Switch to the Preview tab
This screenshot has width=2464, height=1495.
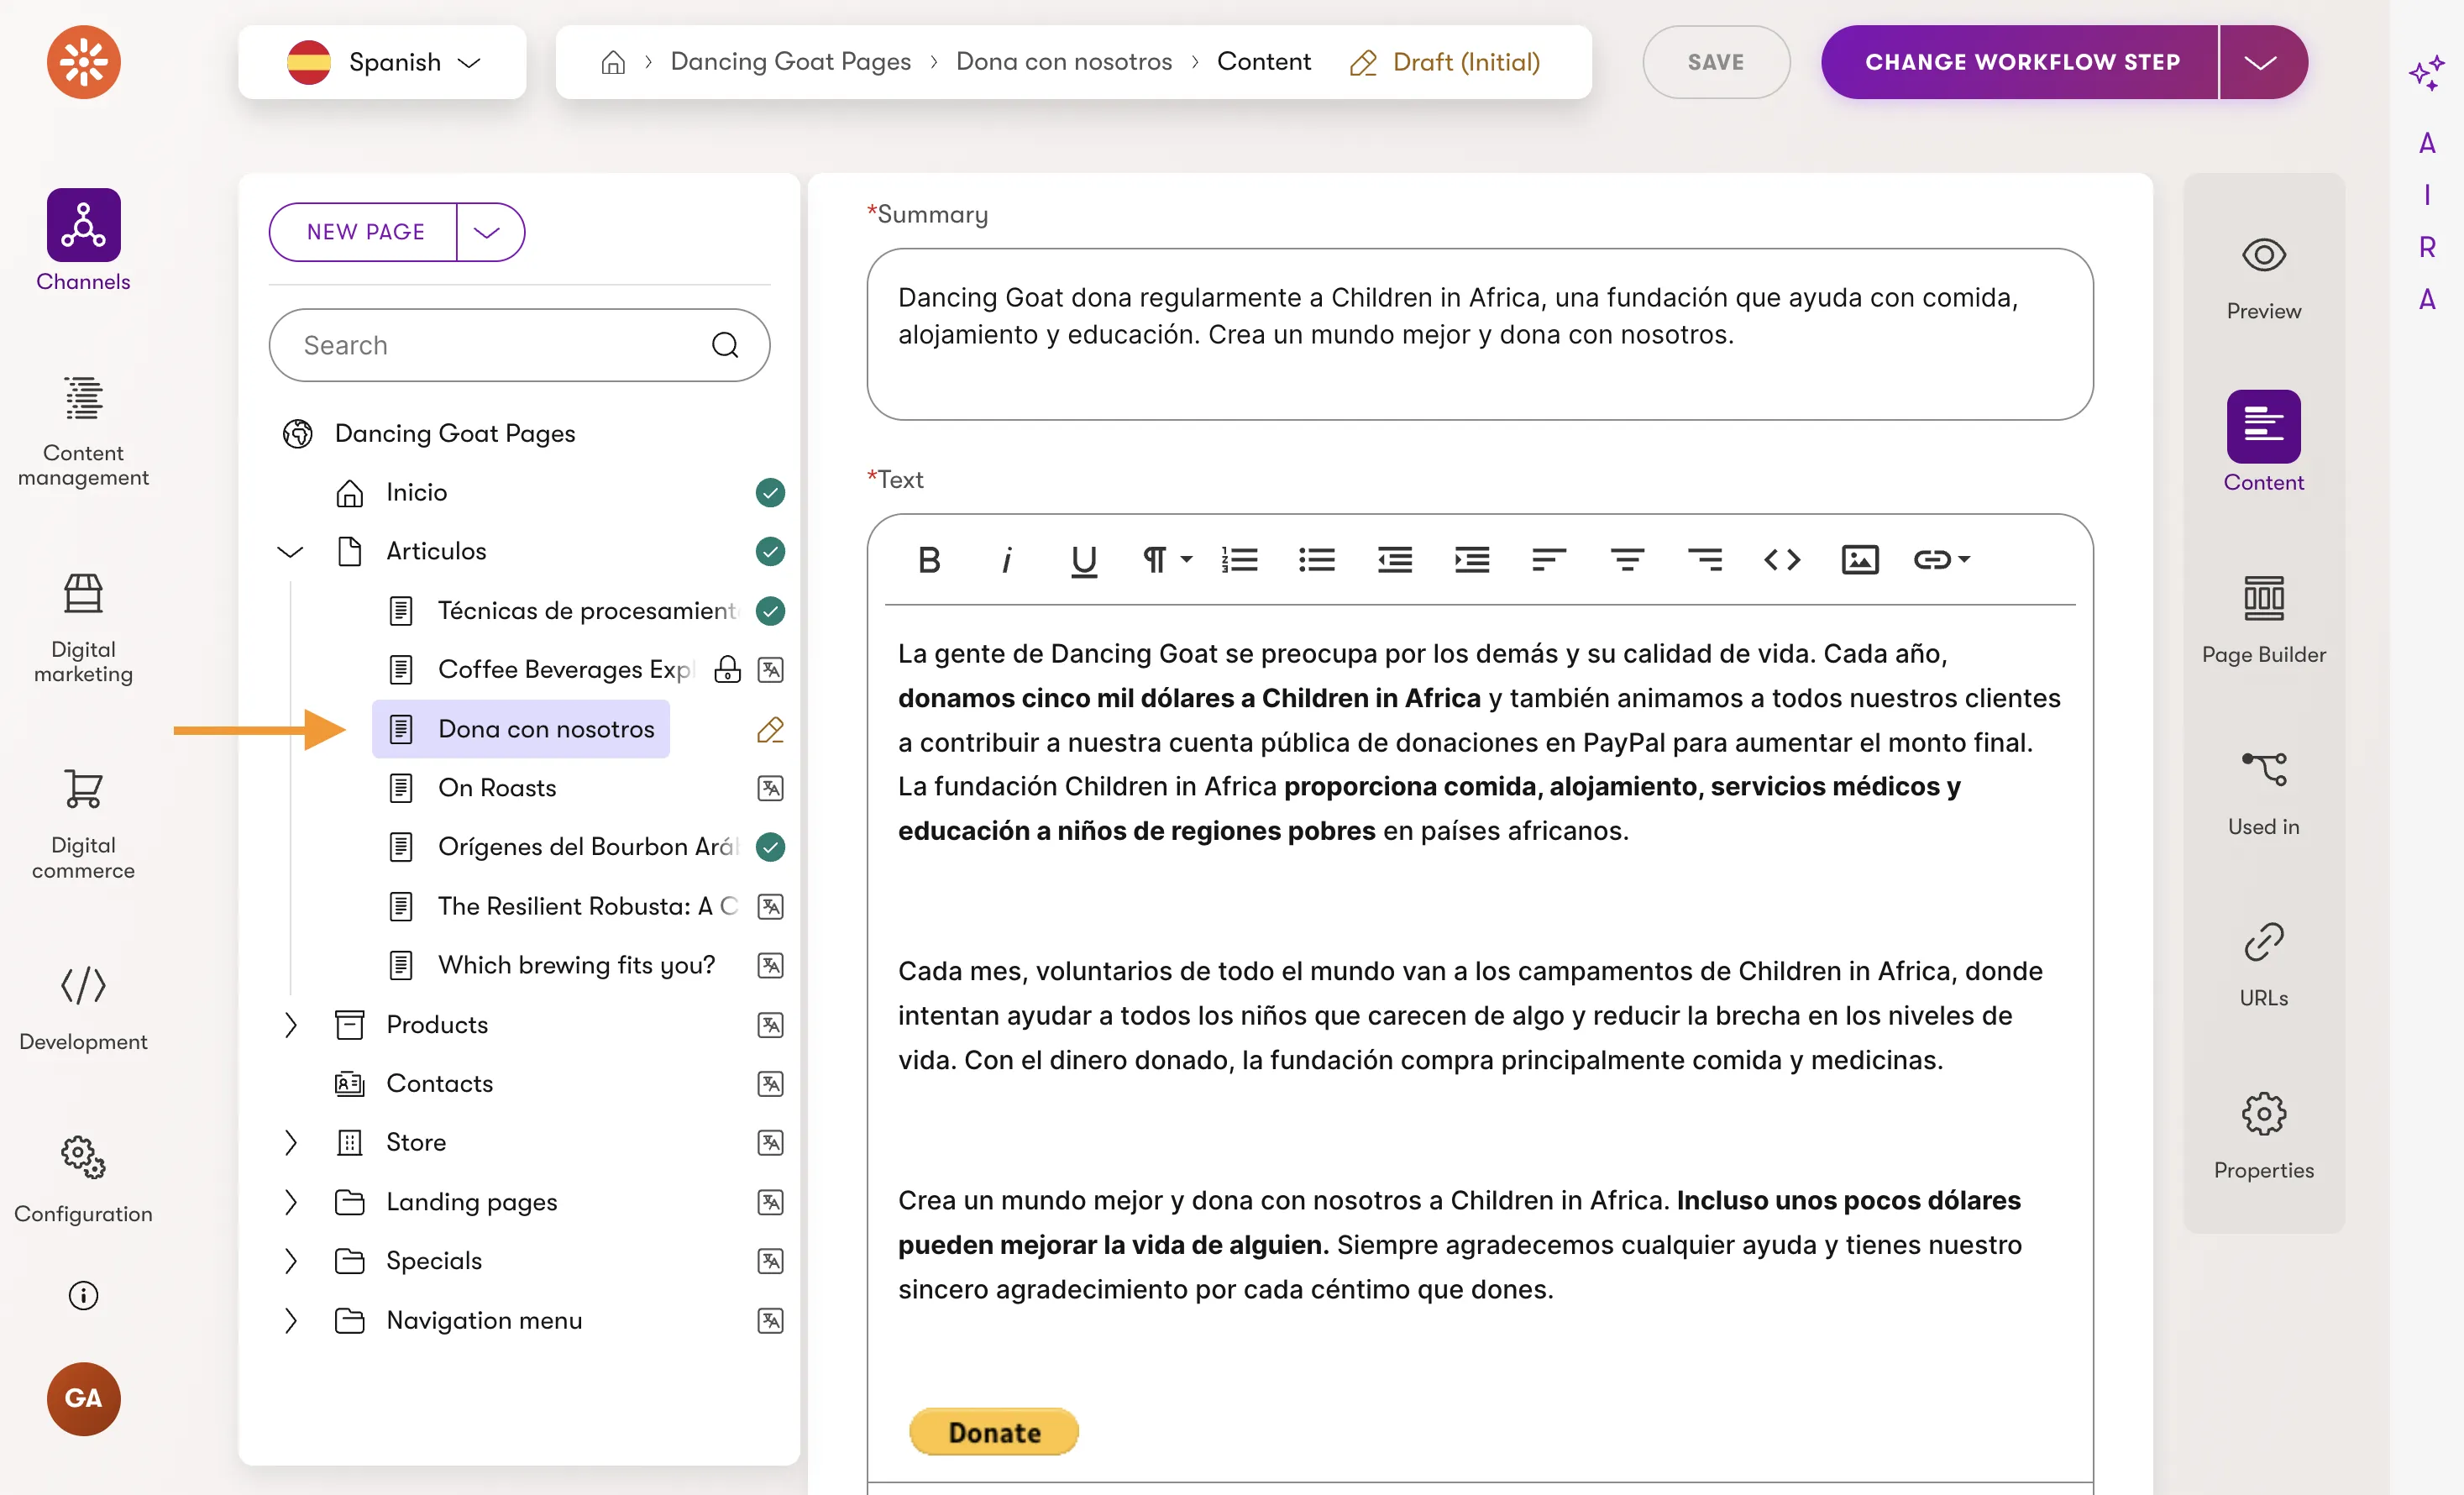[2263, 278]
